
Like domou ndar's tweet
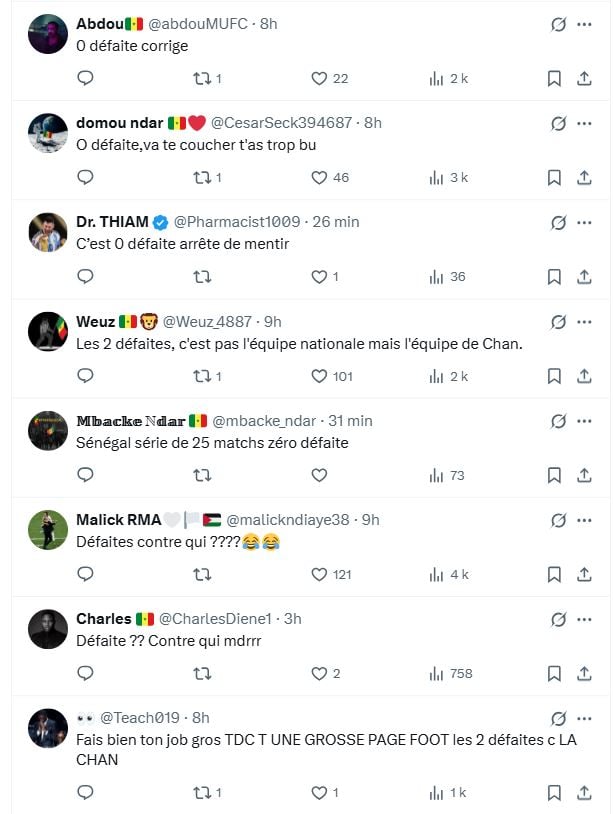319,177
